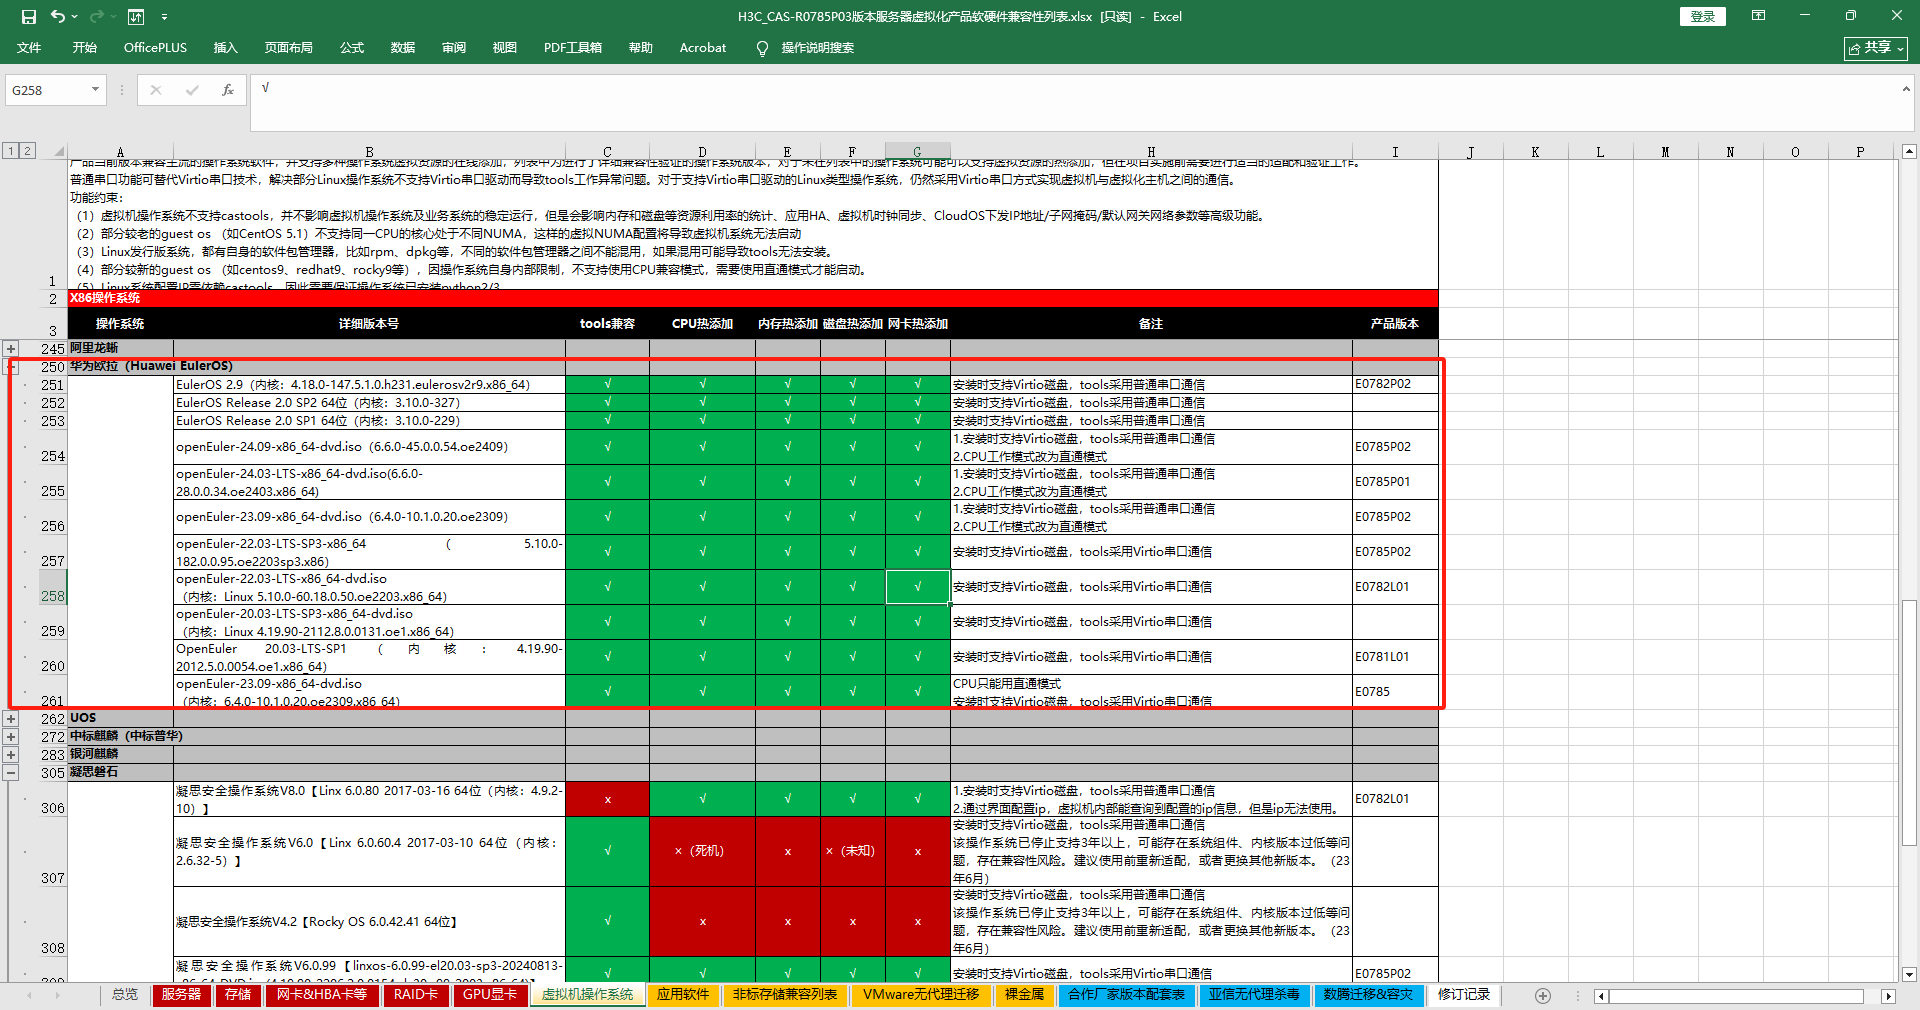Click the red X86操作系统 header row
1920x1010 pixels.
(x=753, y=298)
